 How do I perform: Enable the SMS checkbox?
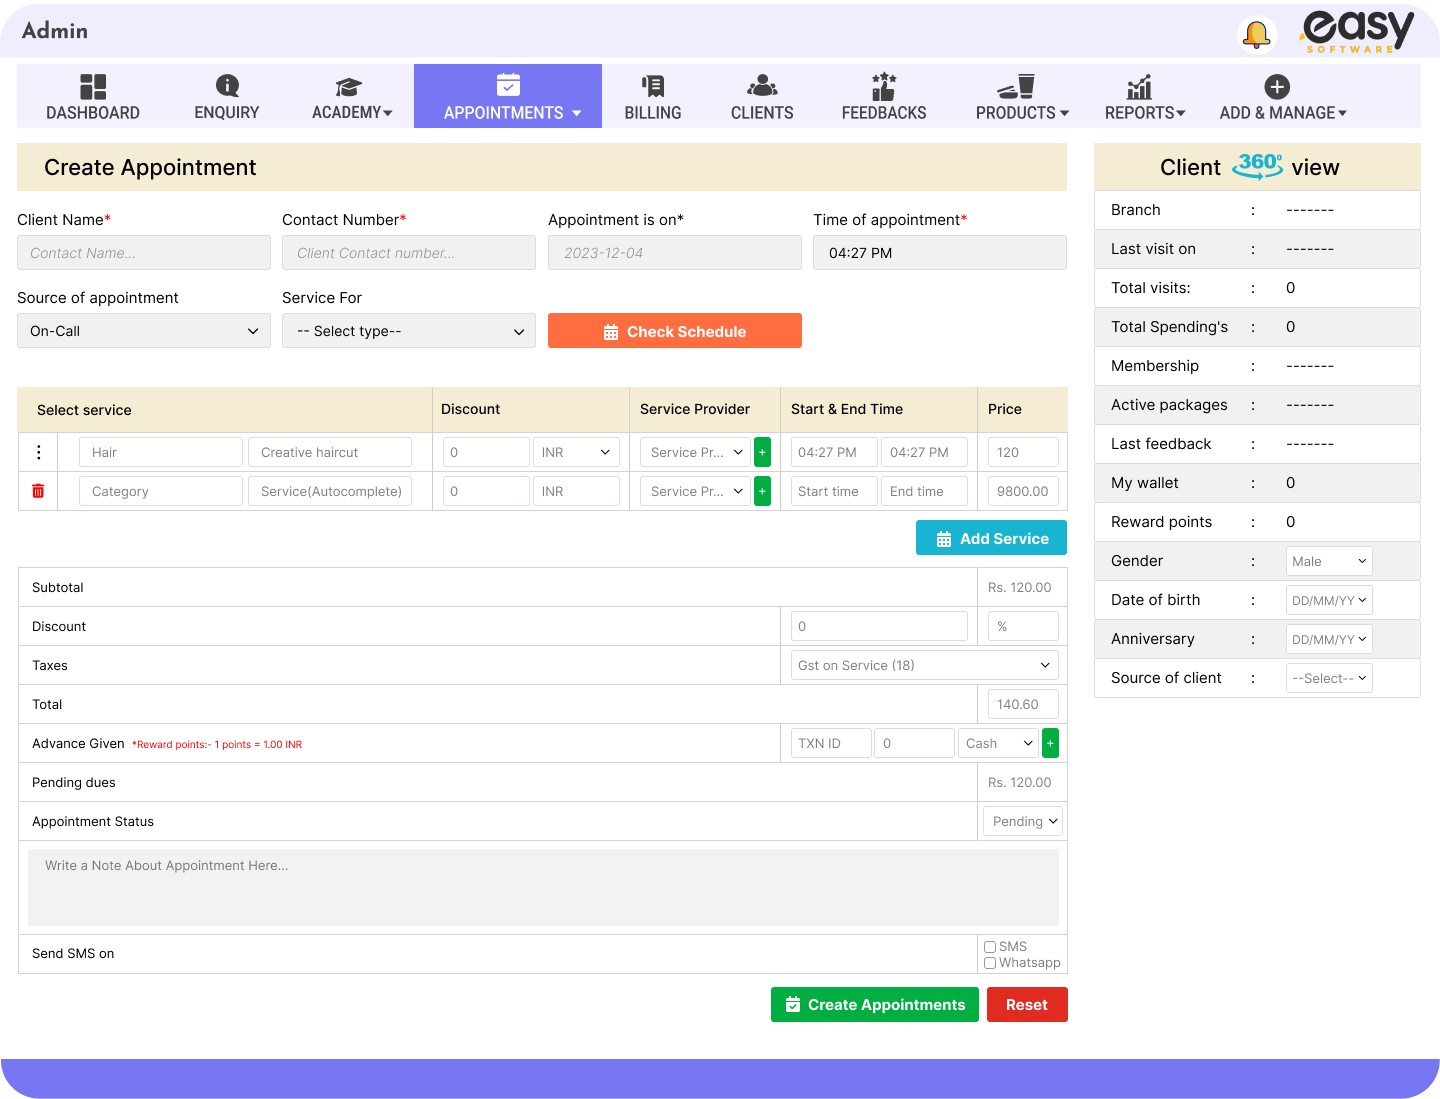(x=990, y=947)
